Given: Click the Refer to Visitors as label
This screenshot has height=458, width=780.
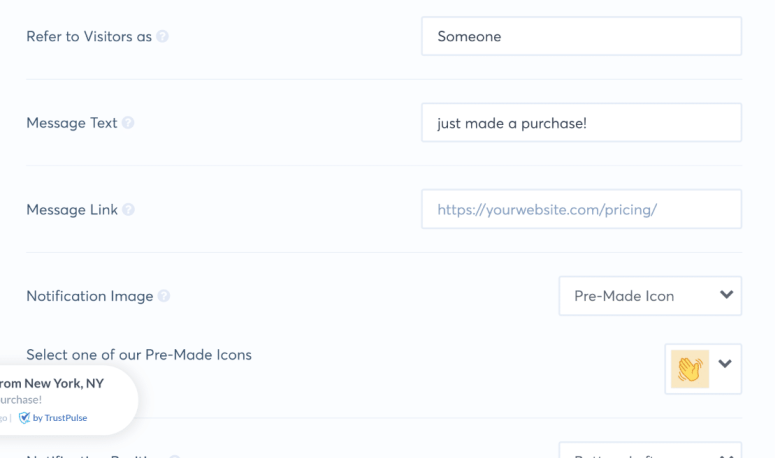Looking at the screenshot, I should click(89, 37).
